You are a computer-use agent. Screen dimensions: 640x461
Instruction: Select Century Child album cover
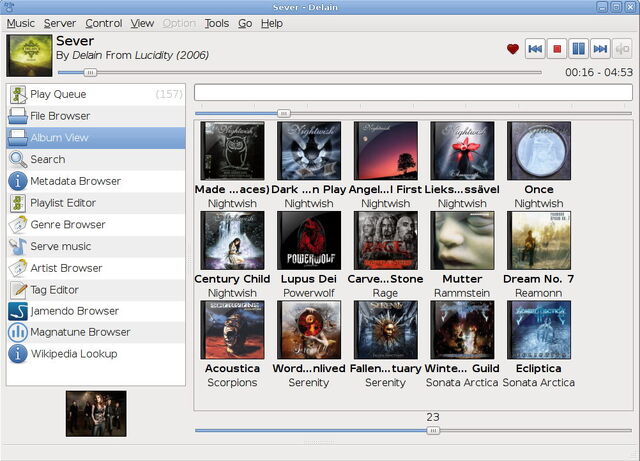[232, 241]
